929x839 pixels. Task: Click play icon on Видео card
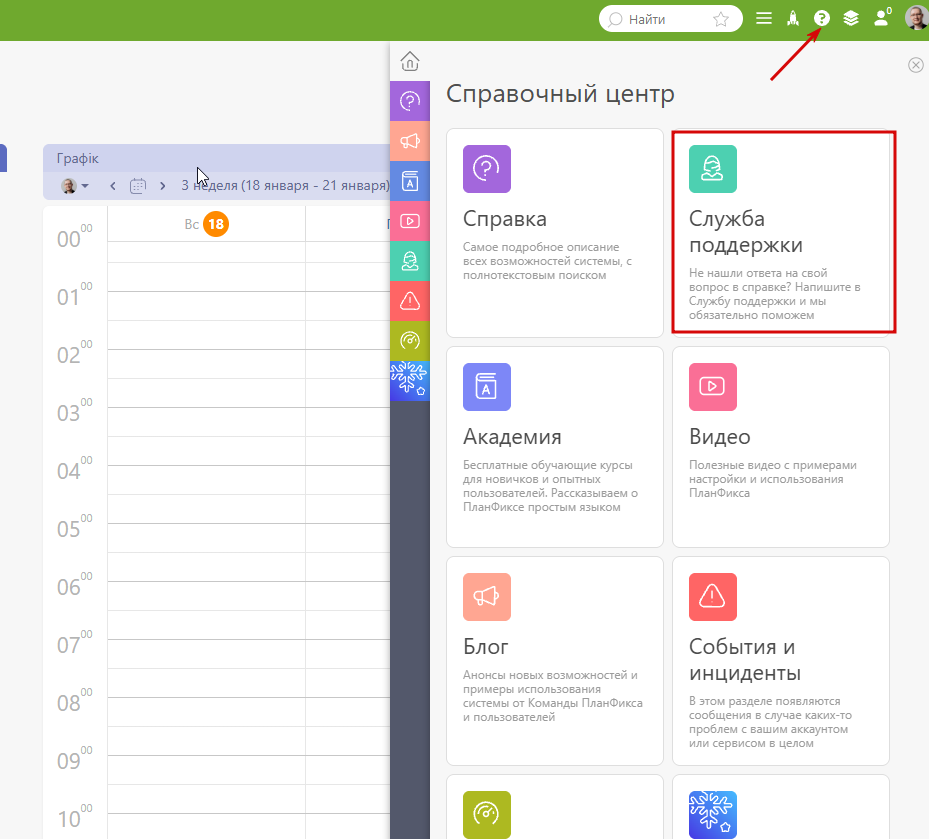[713, 387]
